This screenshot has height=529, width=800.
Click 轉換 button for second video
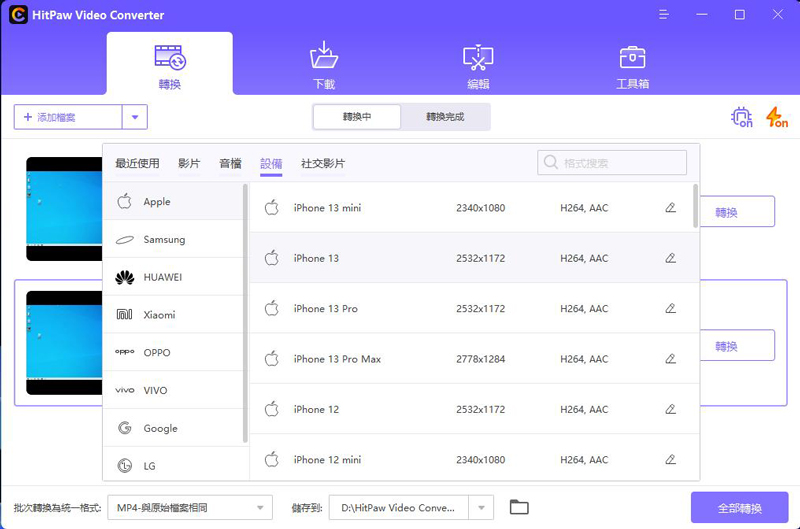click(x=737, y=346)
